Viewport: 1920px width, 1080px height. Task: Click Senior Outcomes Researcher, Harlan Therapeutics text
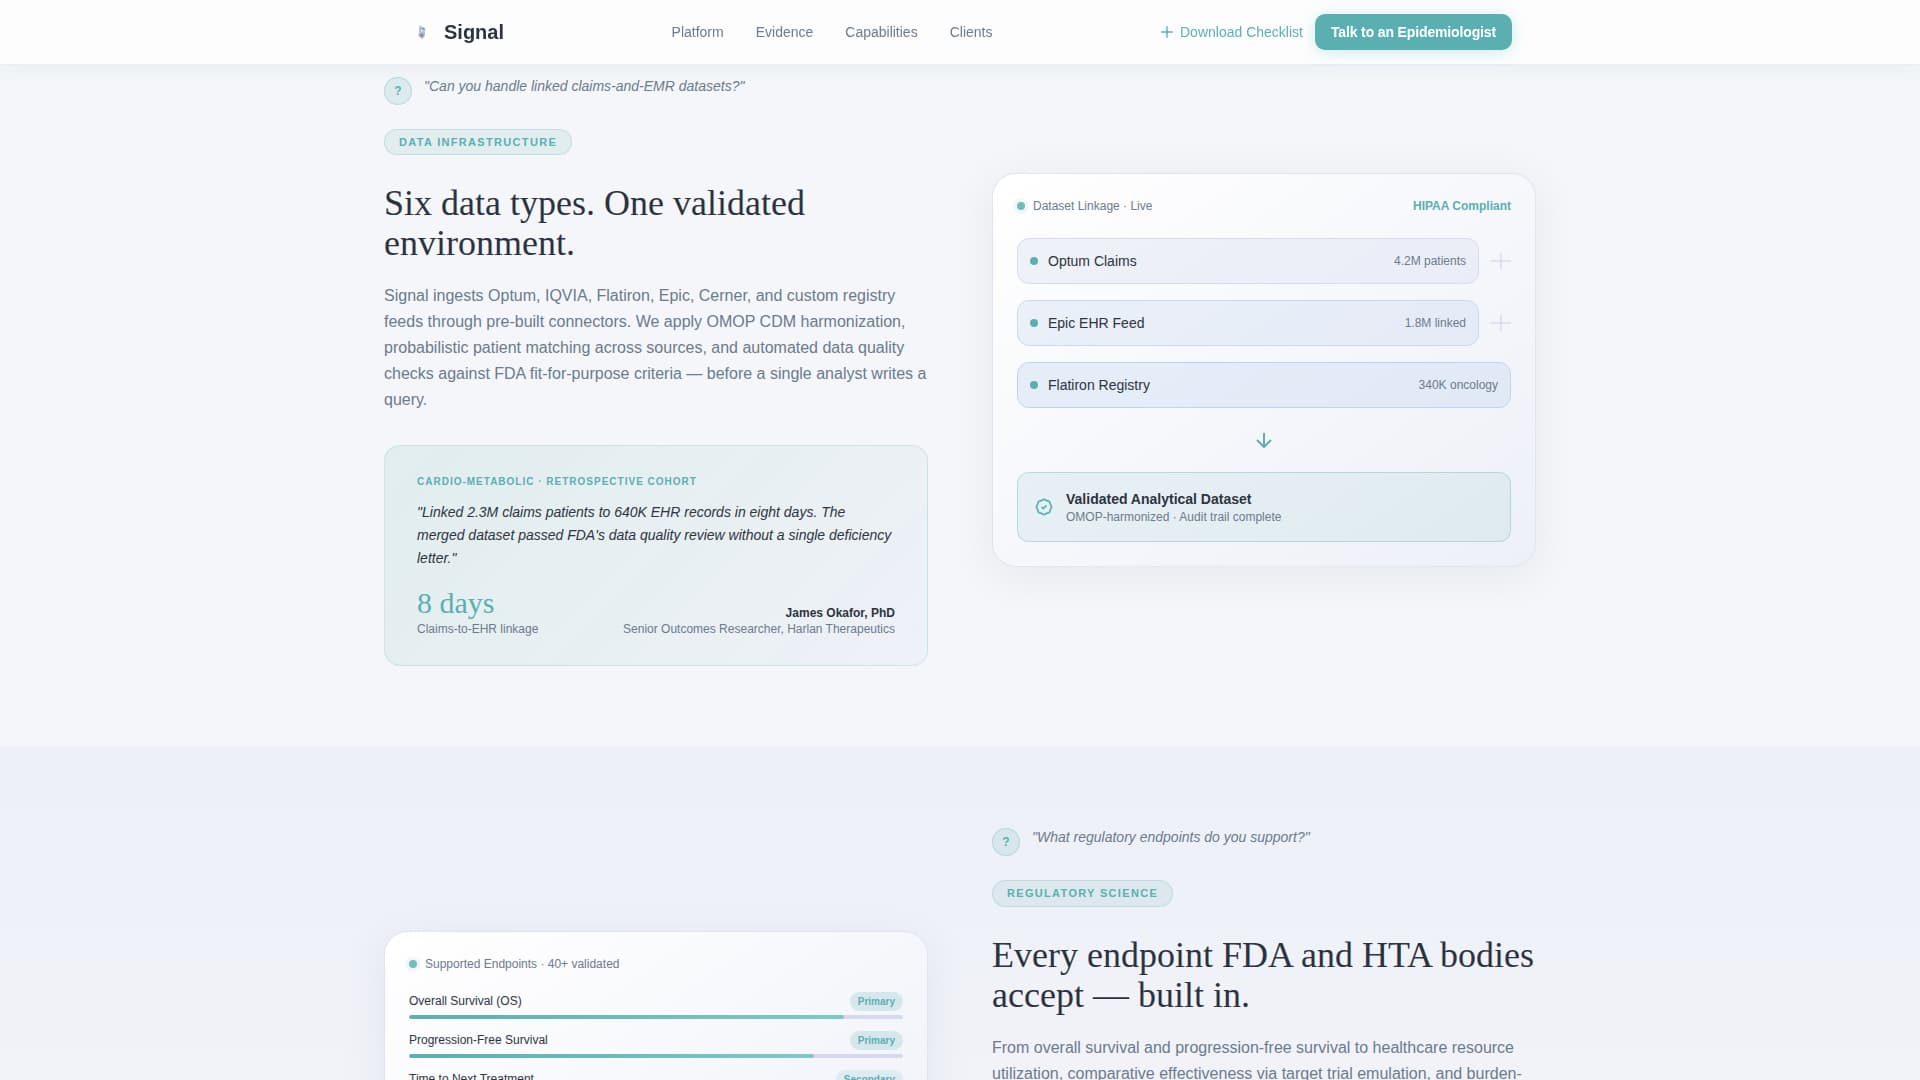pyautogui.click(x=759, y=629)
